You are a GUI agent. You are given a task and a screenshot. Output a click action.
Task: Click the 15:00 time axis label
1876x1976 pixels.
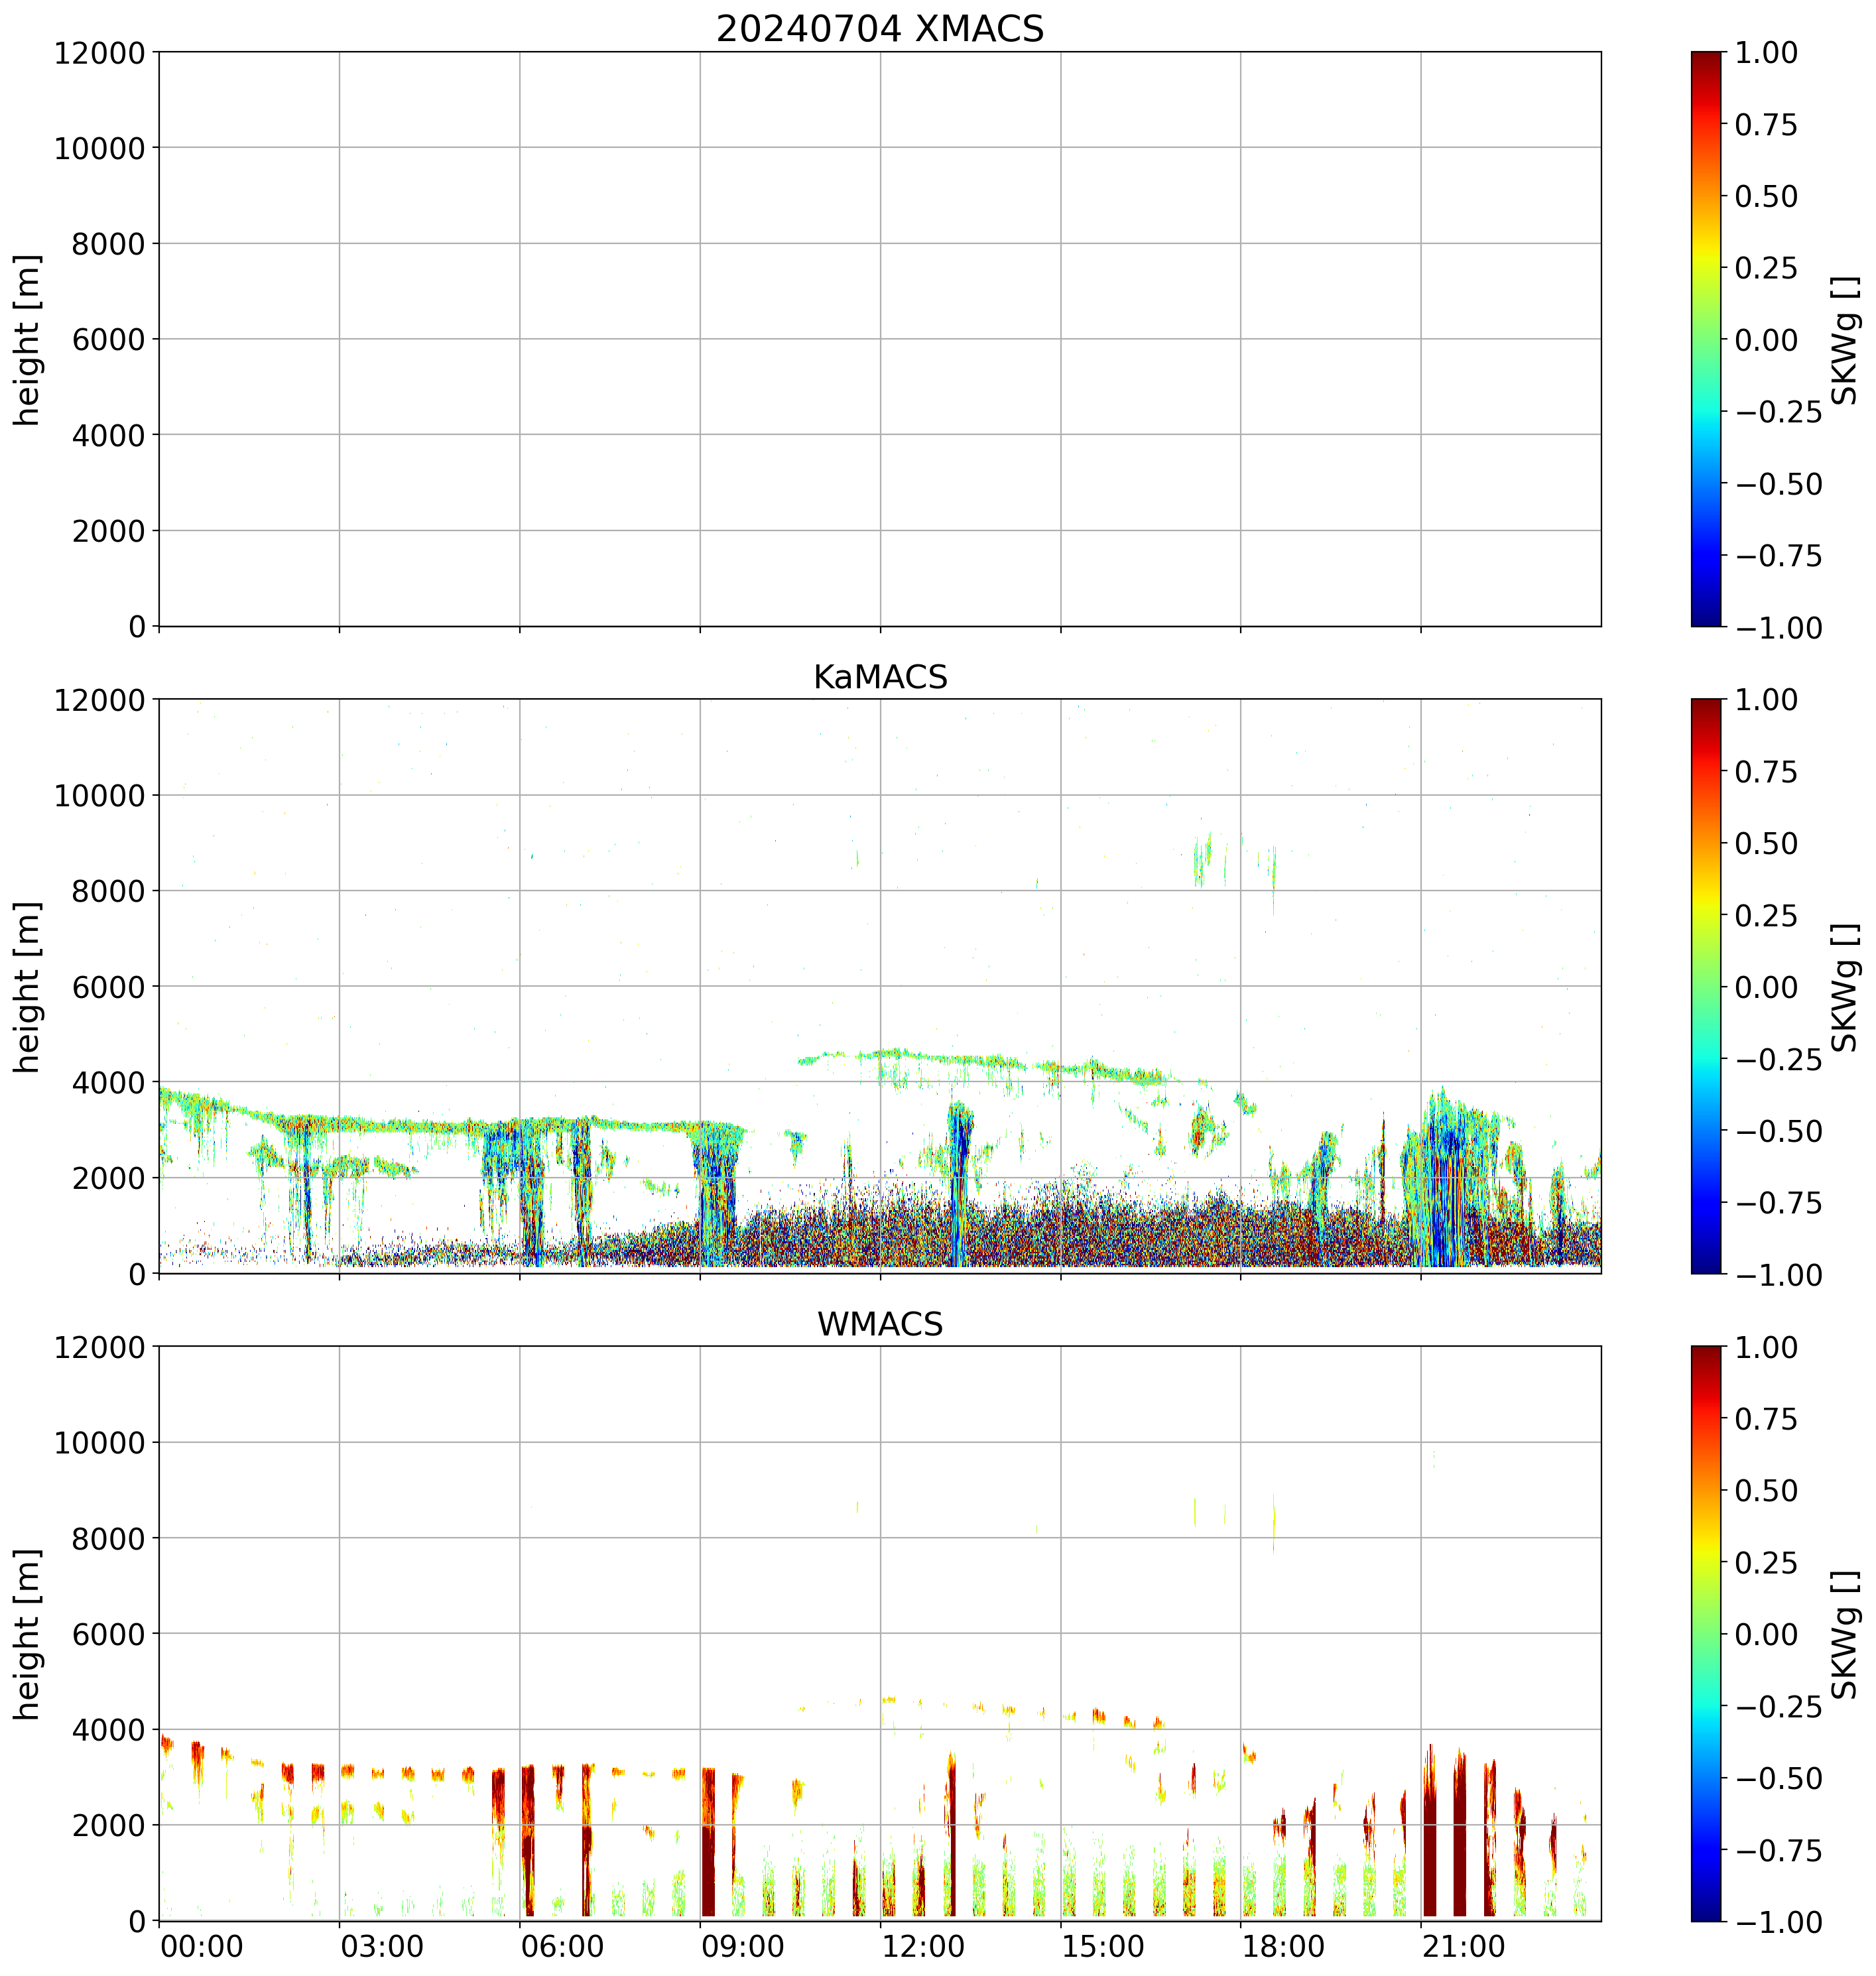coord(1103,1947)
